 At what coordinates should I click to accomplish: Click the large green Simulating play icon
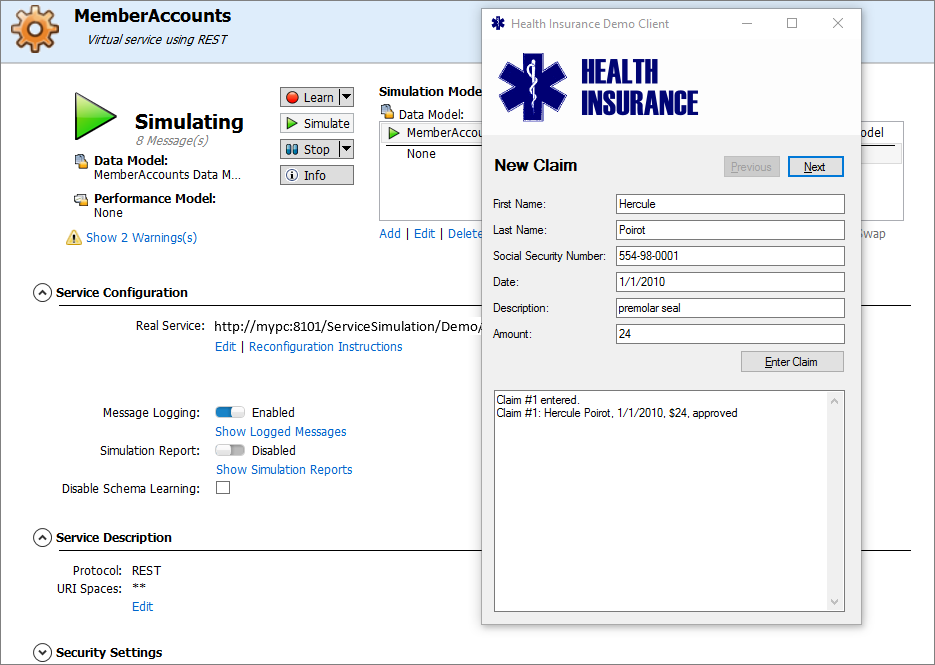(95, 117)
